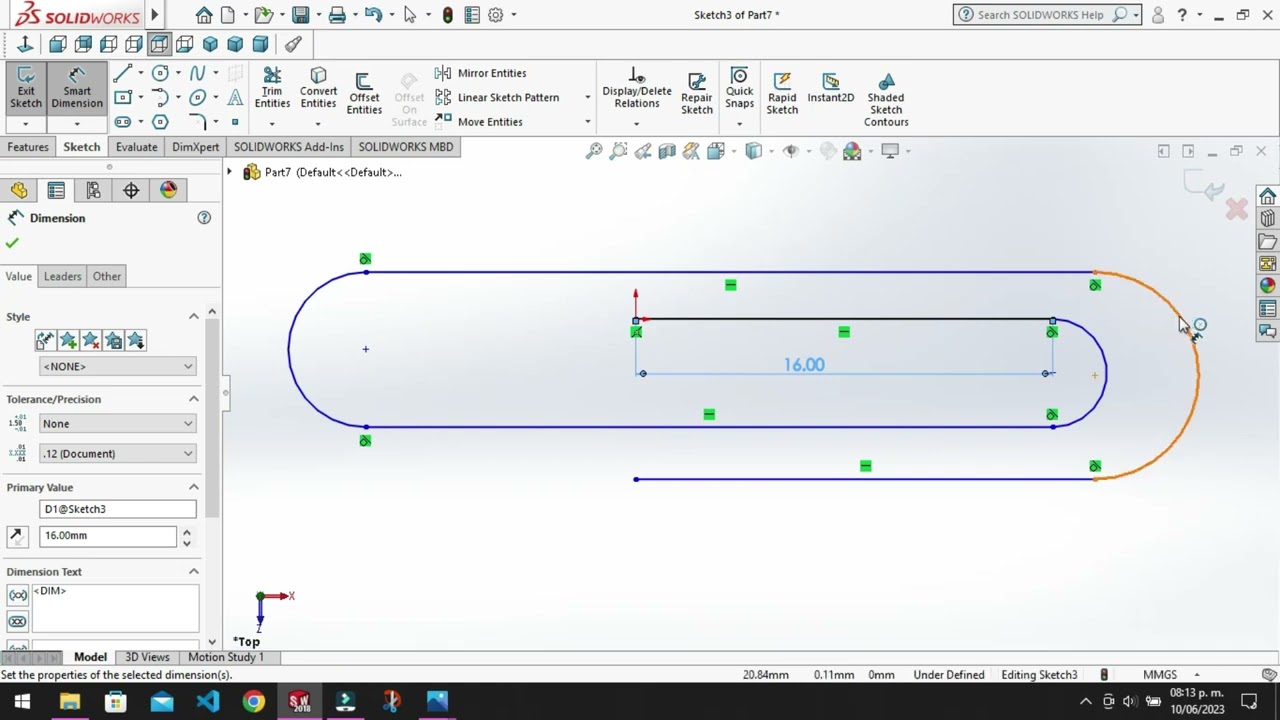Click the Rebuild traffic light icon
The width and height of the screenshot is (1280, 720).
click(447, 15)
